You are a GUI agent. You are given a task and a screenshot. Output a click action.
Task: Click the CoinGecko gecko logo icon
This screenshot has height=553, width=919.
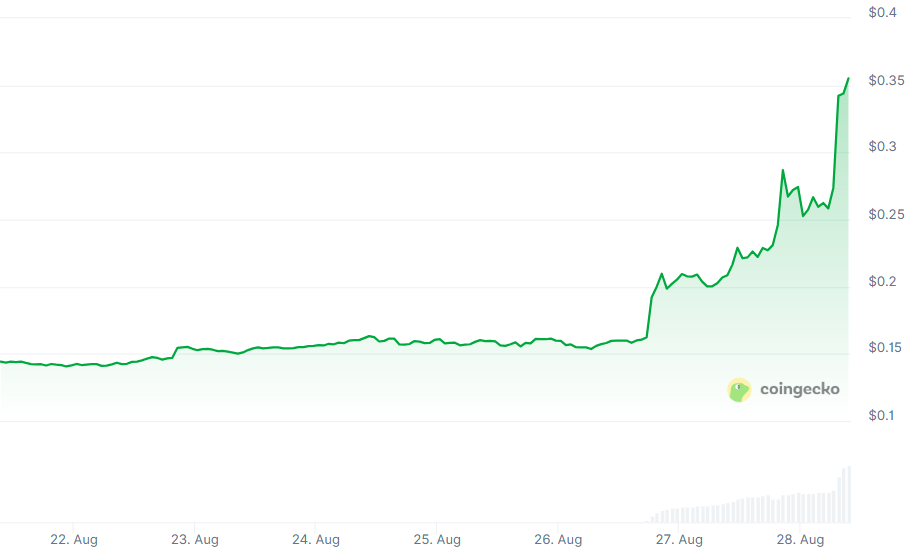pos(739,390)
